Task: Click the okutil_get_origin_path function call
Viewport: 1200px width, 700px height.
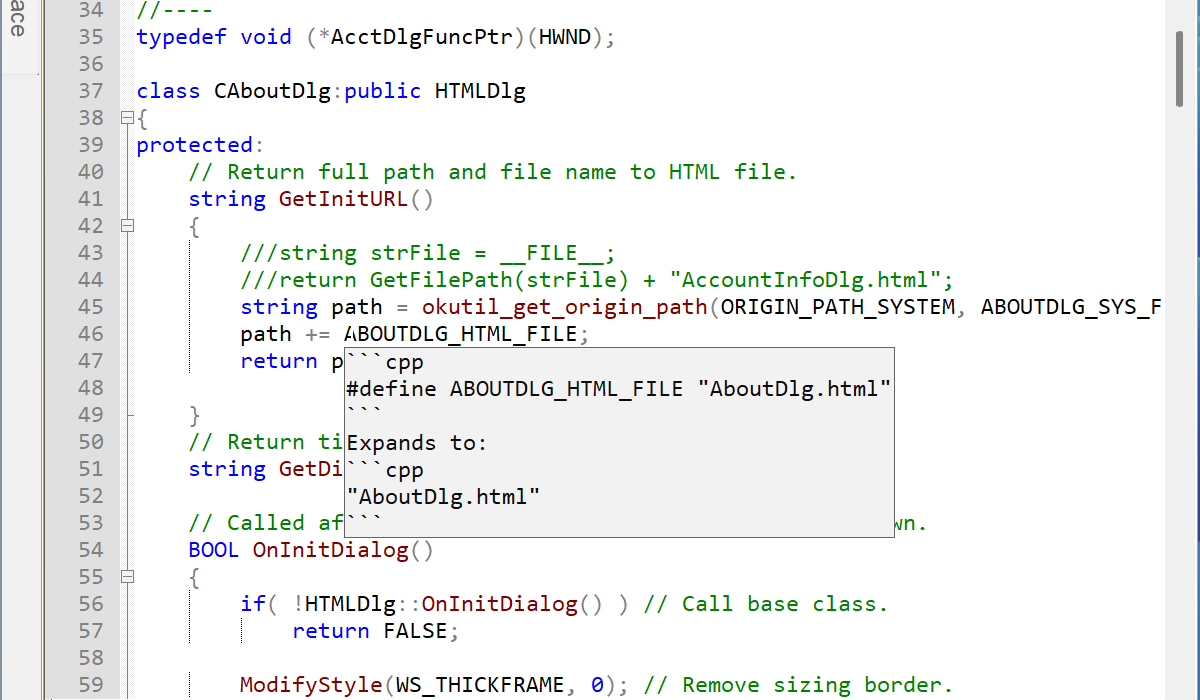Action: tap(564, 307)
